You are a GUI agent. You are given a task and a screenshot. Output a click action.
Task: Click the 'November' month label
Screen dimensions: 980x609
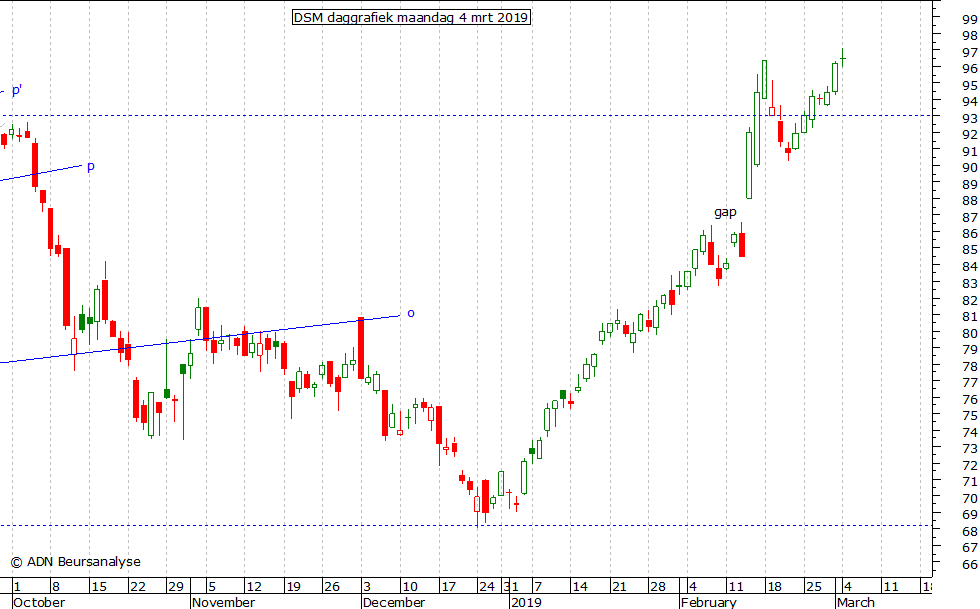[x=223, y=602]
